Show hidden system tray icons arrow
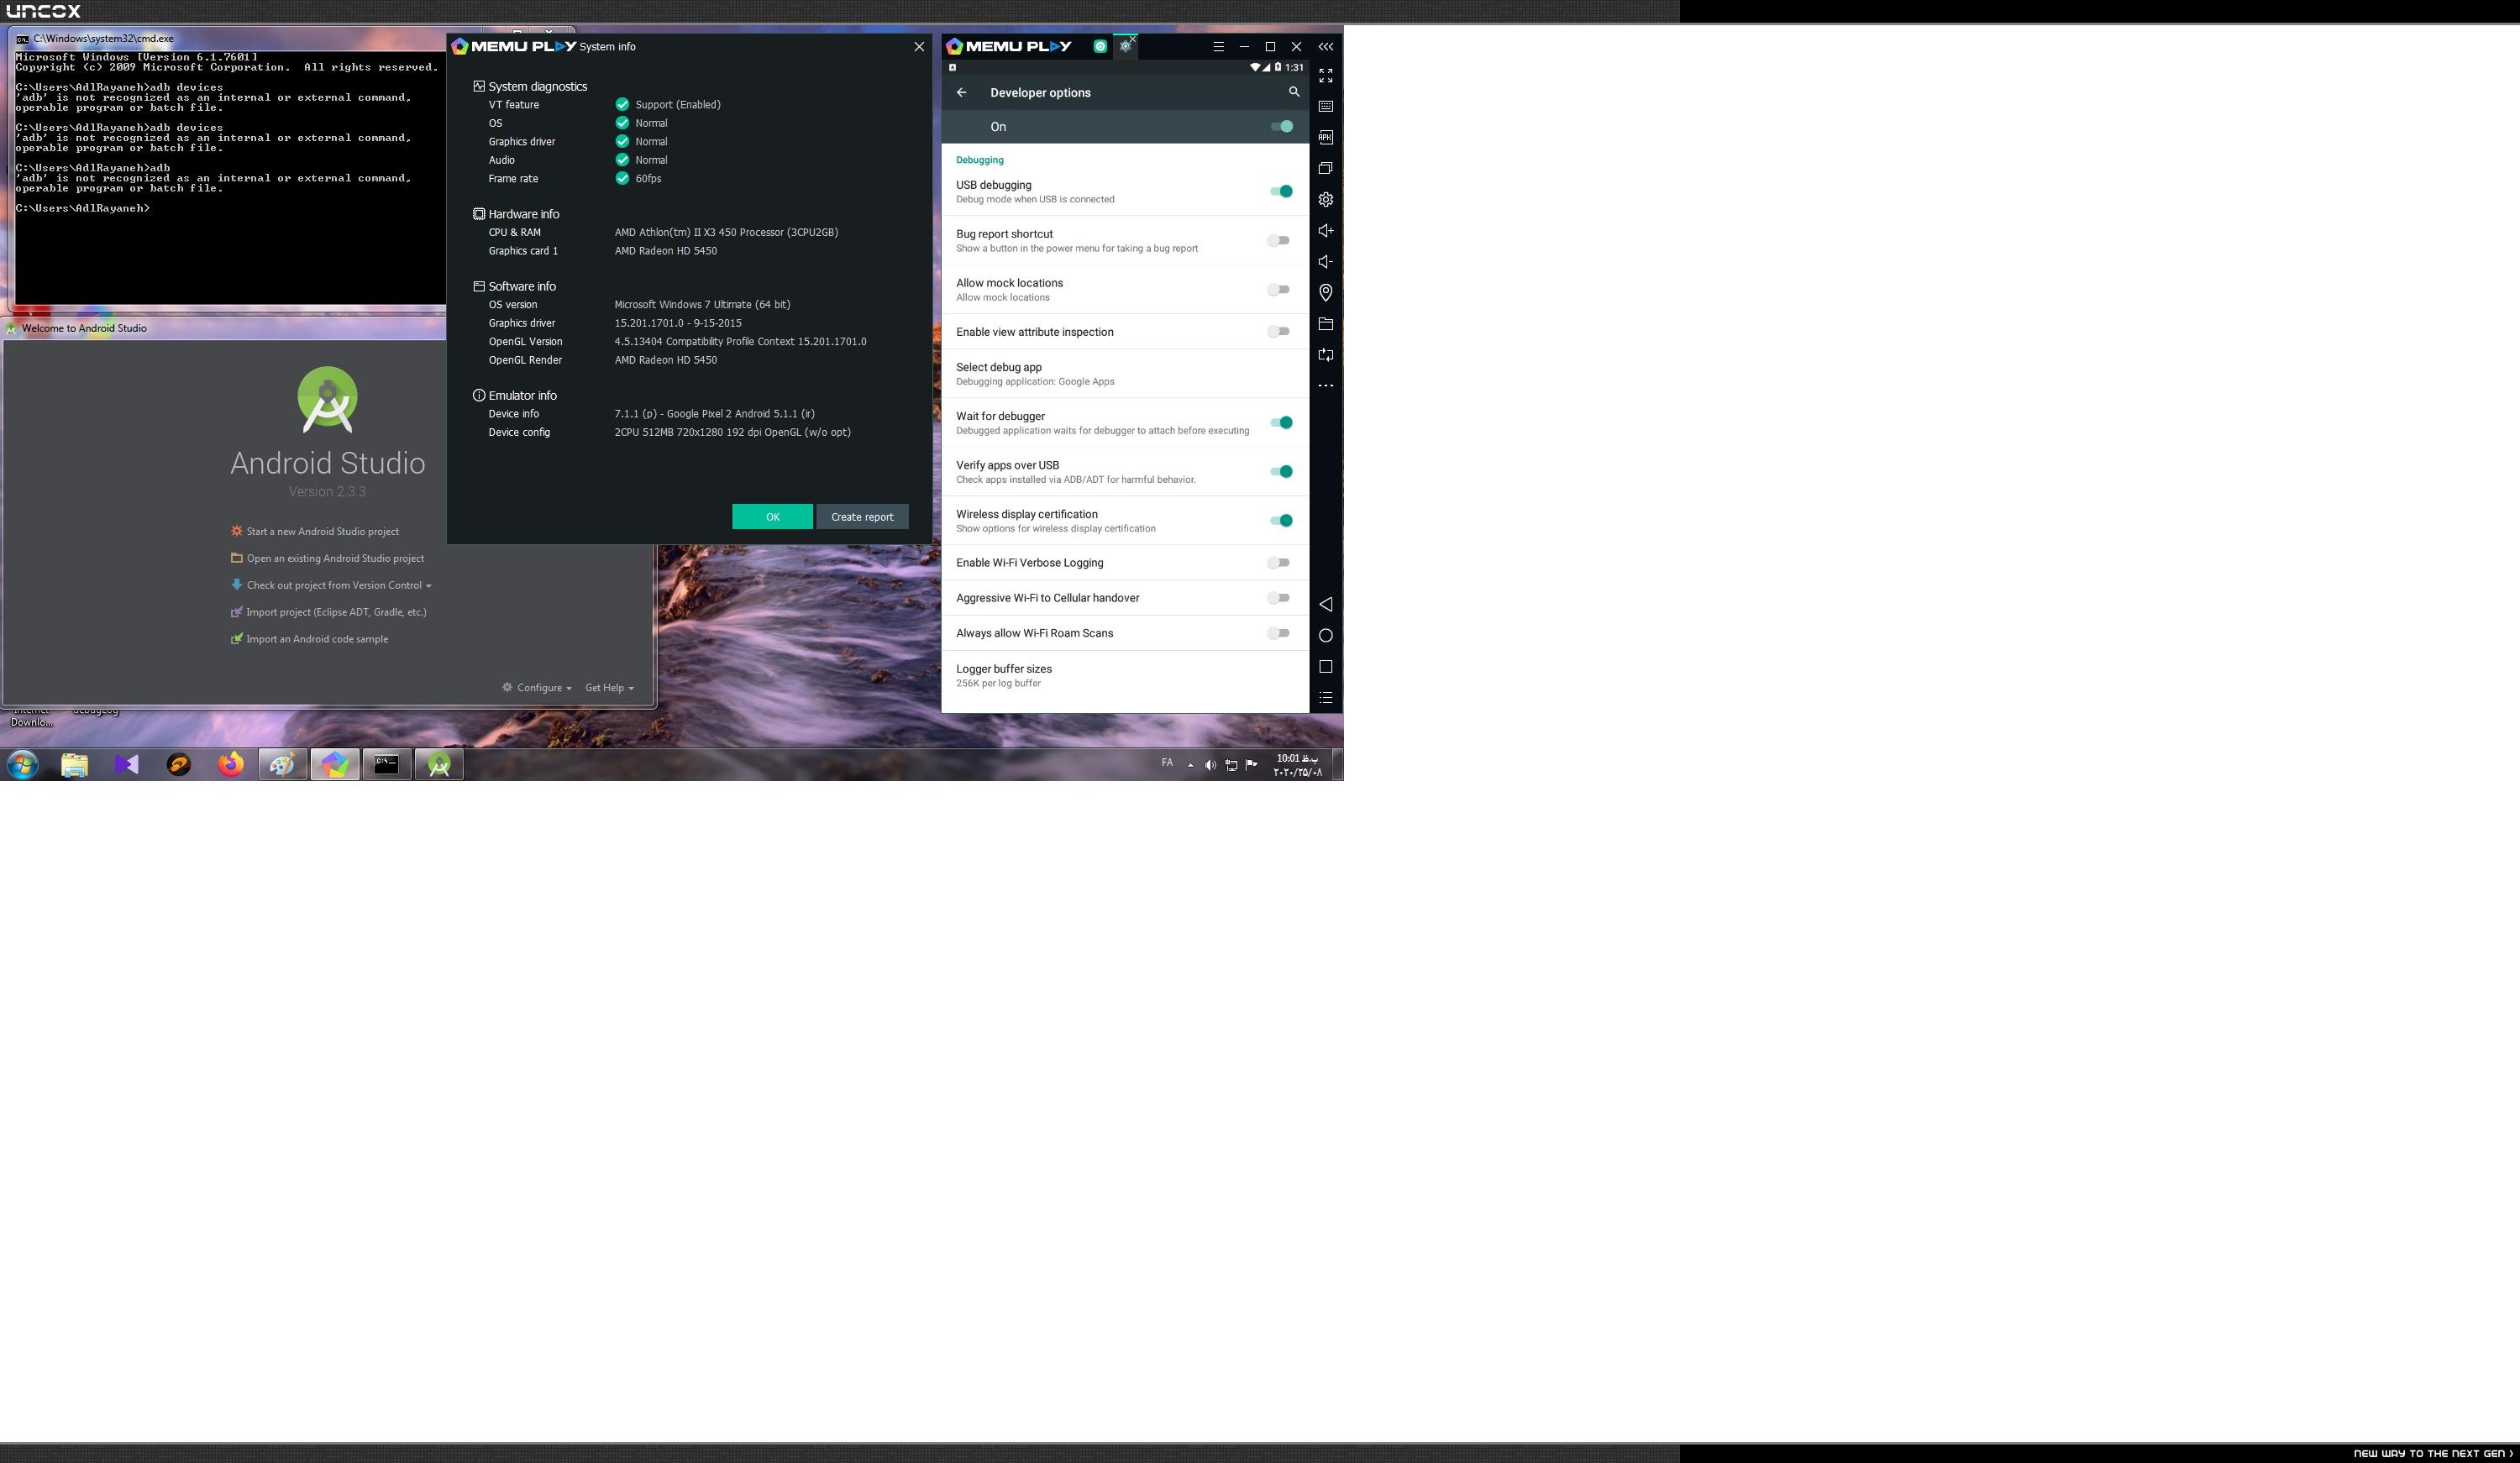The width and height of the screenshot is (2520, 1463). [x=1190, y=765]
